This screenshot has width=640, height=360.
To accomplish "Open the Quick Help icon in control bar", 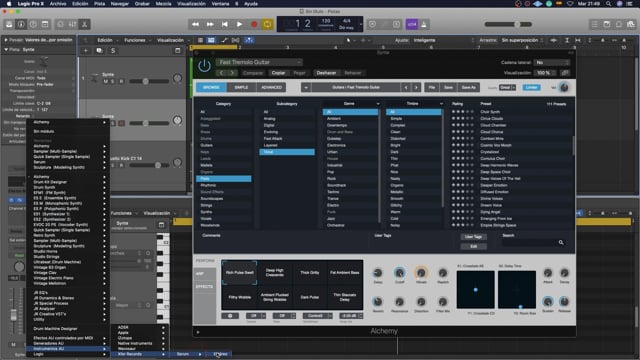I will pos(33,24).
